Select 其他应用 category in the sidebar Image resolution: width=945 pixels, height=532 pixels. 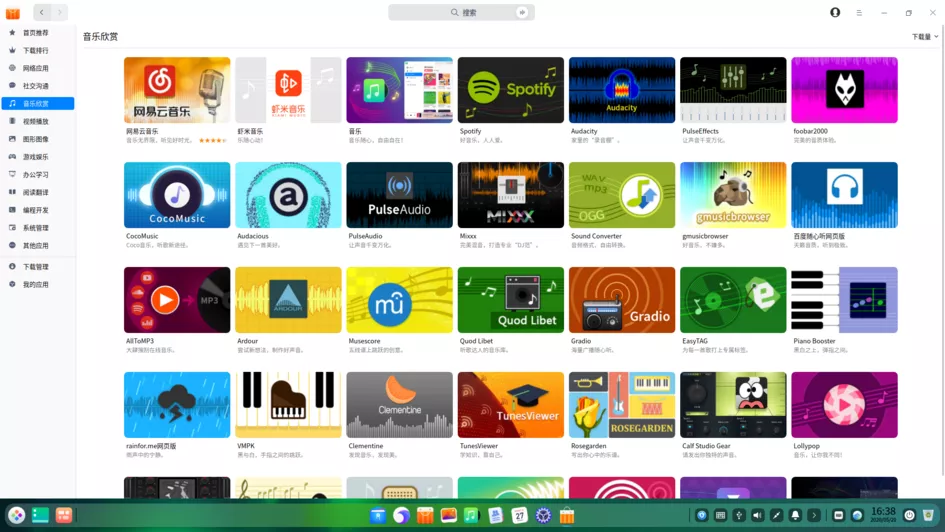point(37,245)
